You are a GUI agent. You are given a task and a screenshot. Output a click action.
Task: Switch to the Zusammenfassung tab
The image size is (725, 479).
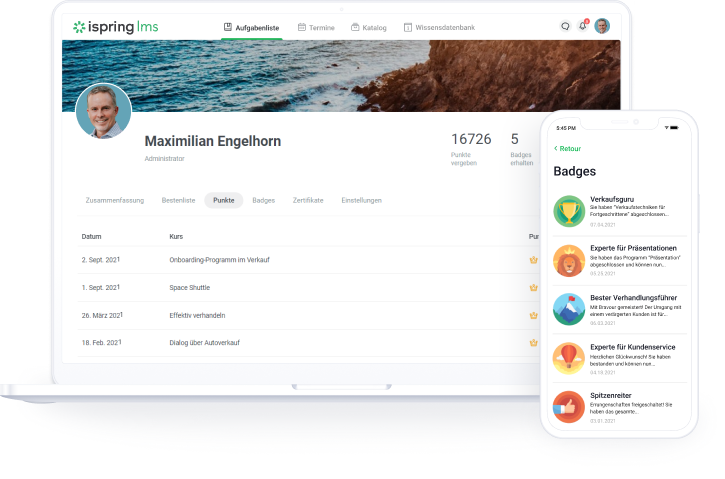point(115,200)
